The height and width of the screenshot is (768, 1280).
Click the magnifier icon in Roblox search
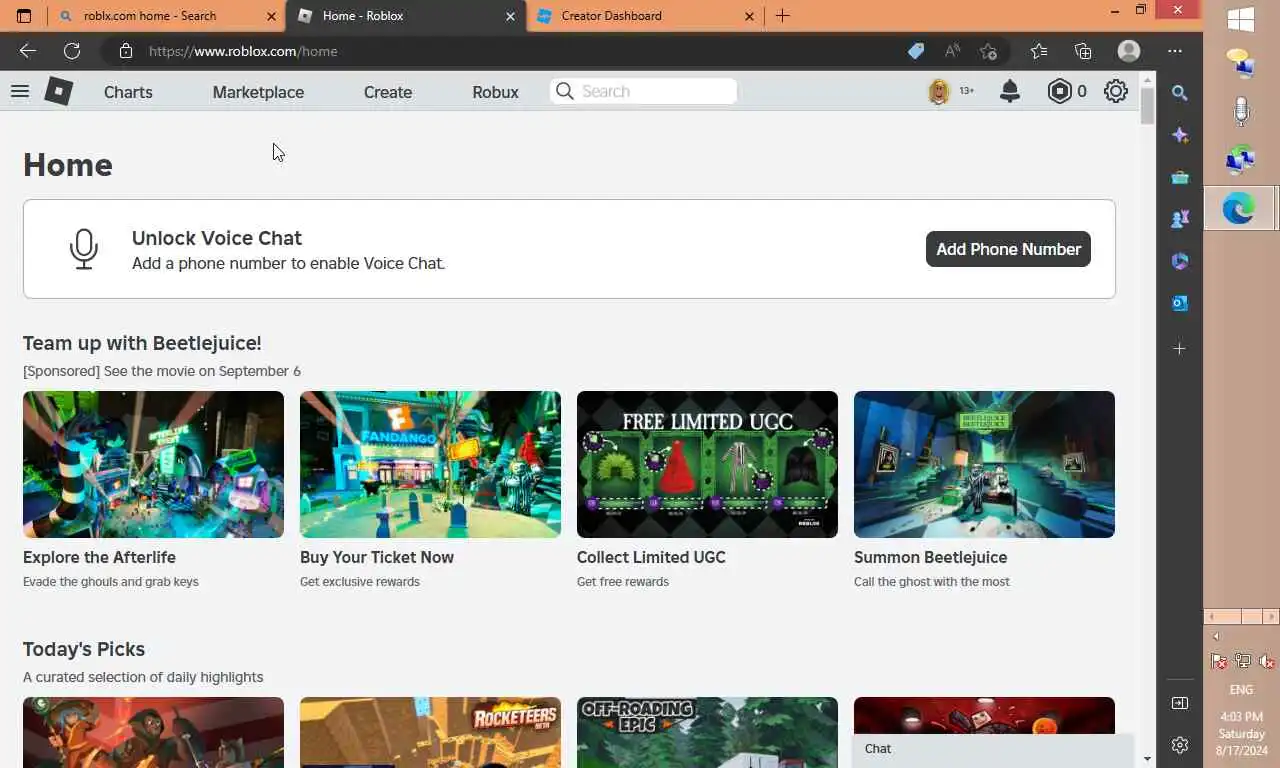[x=565, y=91]
